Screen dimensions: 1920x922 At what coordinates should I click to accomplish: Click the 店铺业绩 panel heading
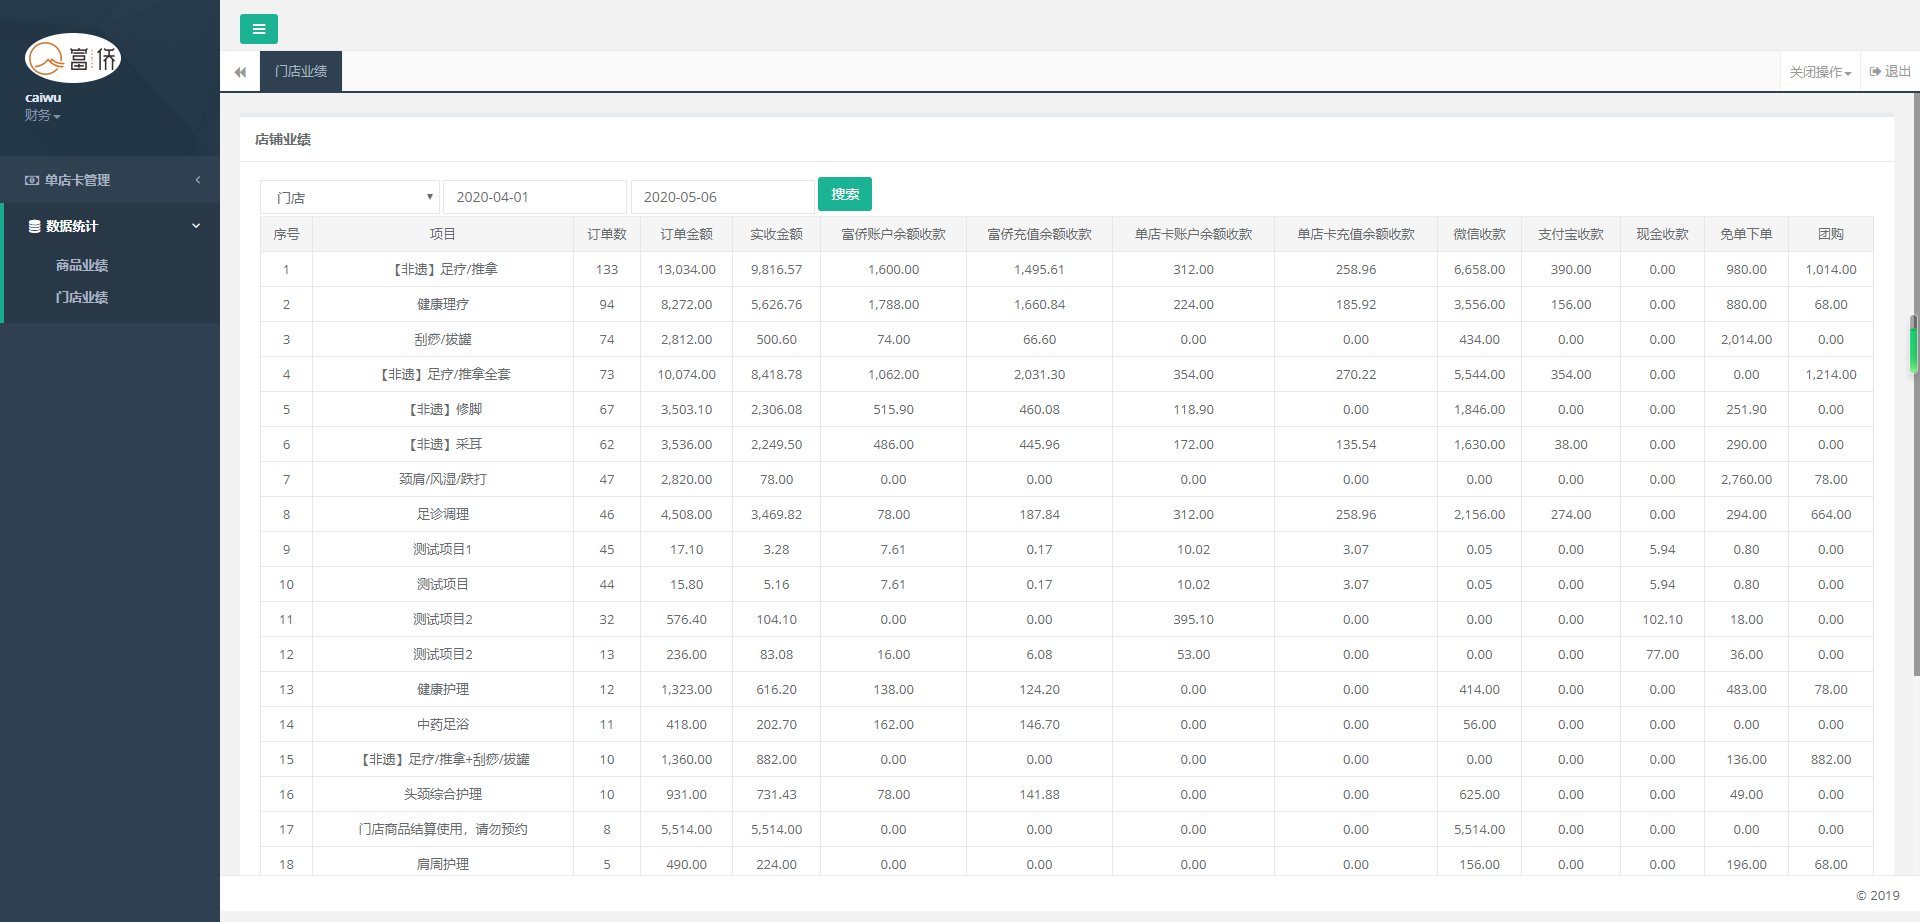click(x=283, y=139)
